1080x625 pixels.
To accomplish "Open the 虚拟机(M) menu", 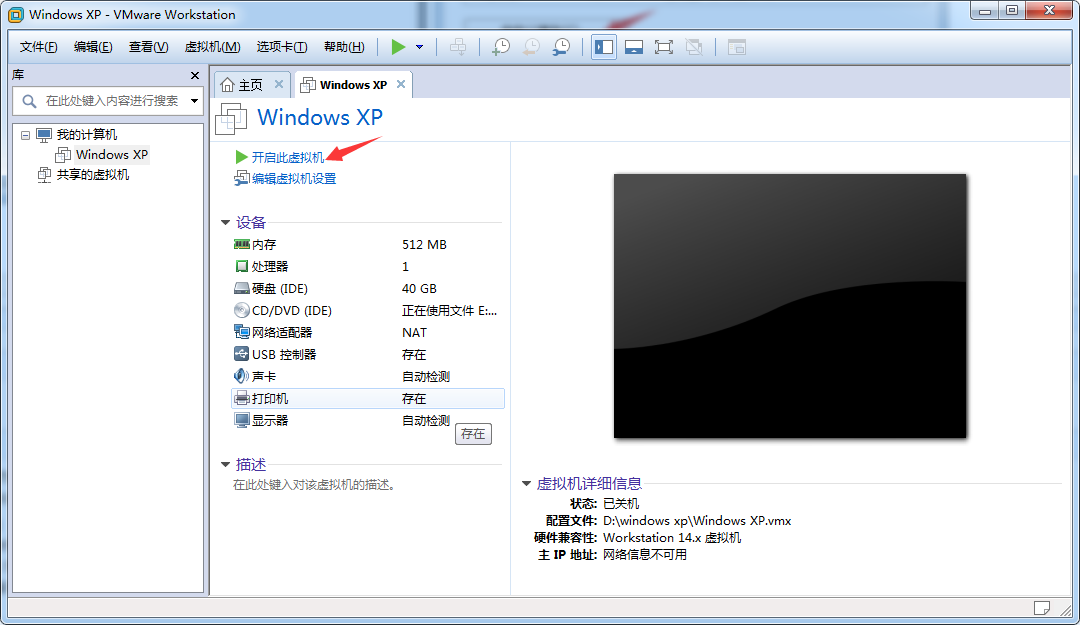I will [212, 47].
